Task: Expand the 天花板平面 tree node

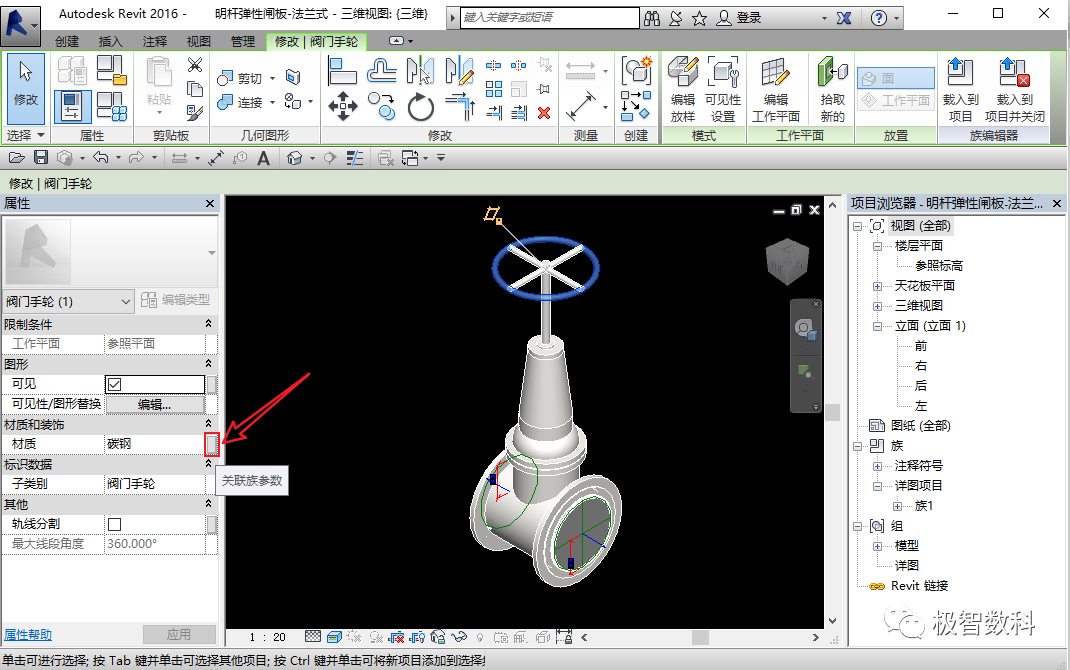Action: pos(878,286)
